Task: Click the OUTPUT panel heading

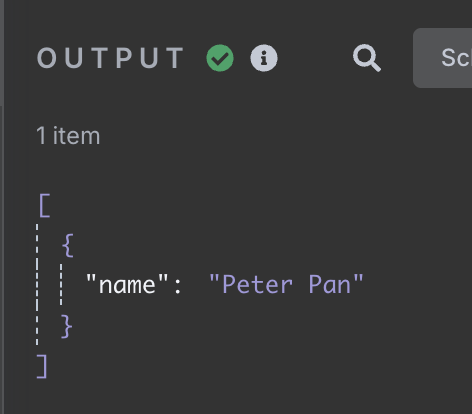Action: tap(110, 58)
